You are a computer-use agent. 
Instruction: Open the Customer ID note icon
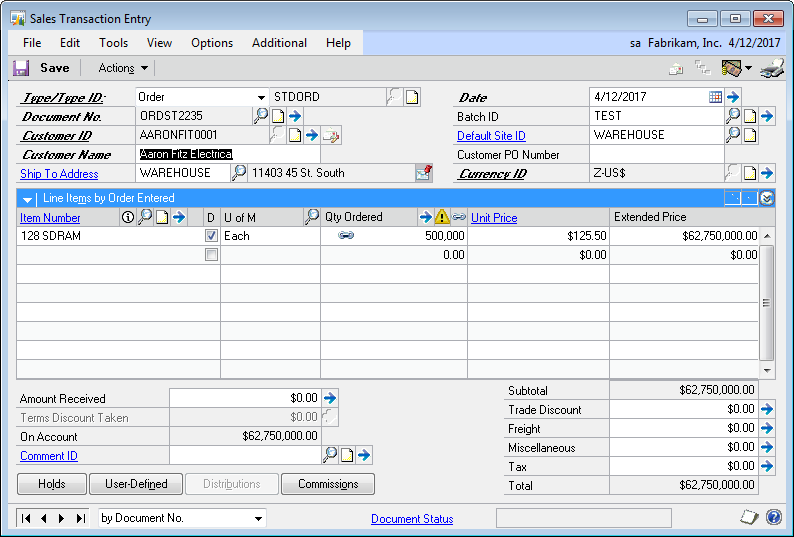pyautogui.click(x=295, y=135)
